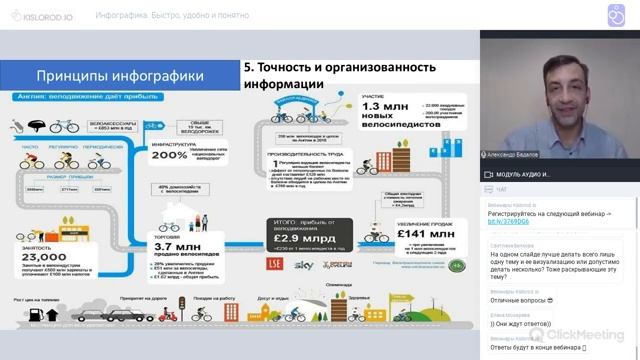Click the purple icon at top right of header
640x360 pixels.
click(x=616, y=16)
